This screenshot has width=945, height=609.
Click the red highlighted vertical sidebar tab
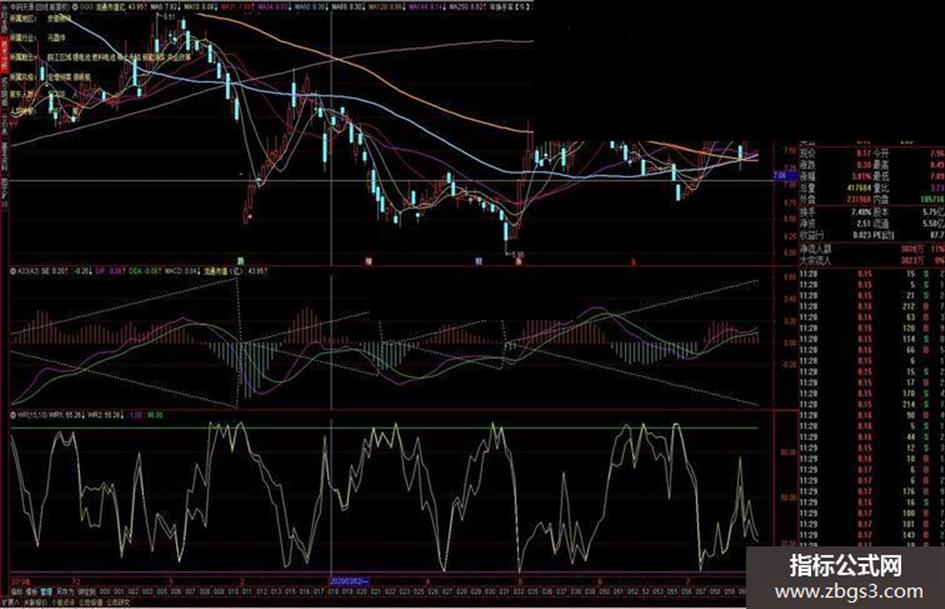click(4, 56)
